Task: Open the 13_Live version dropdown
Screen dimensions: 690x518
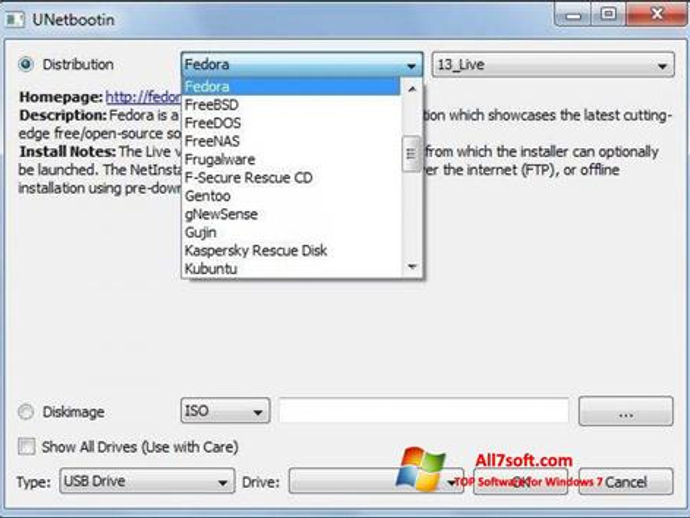Action: [x=553, y=65]
